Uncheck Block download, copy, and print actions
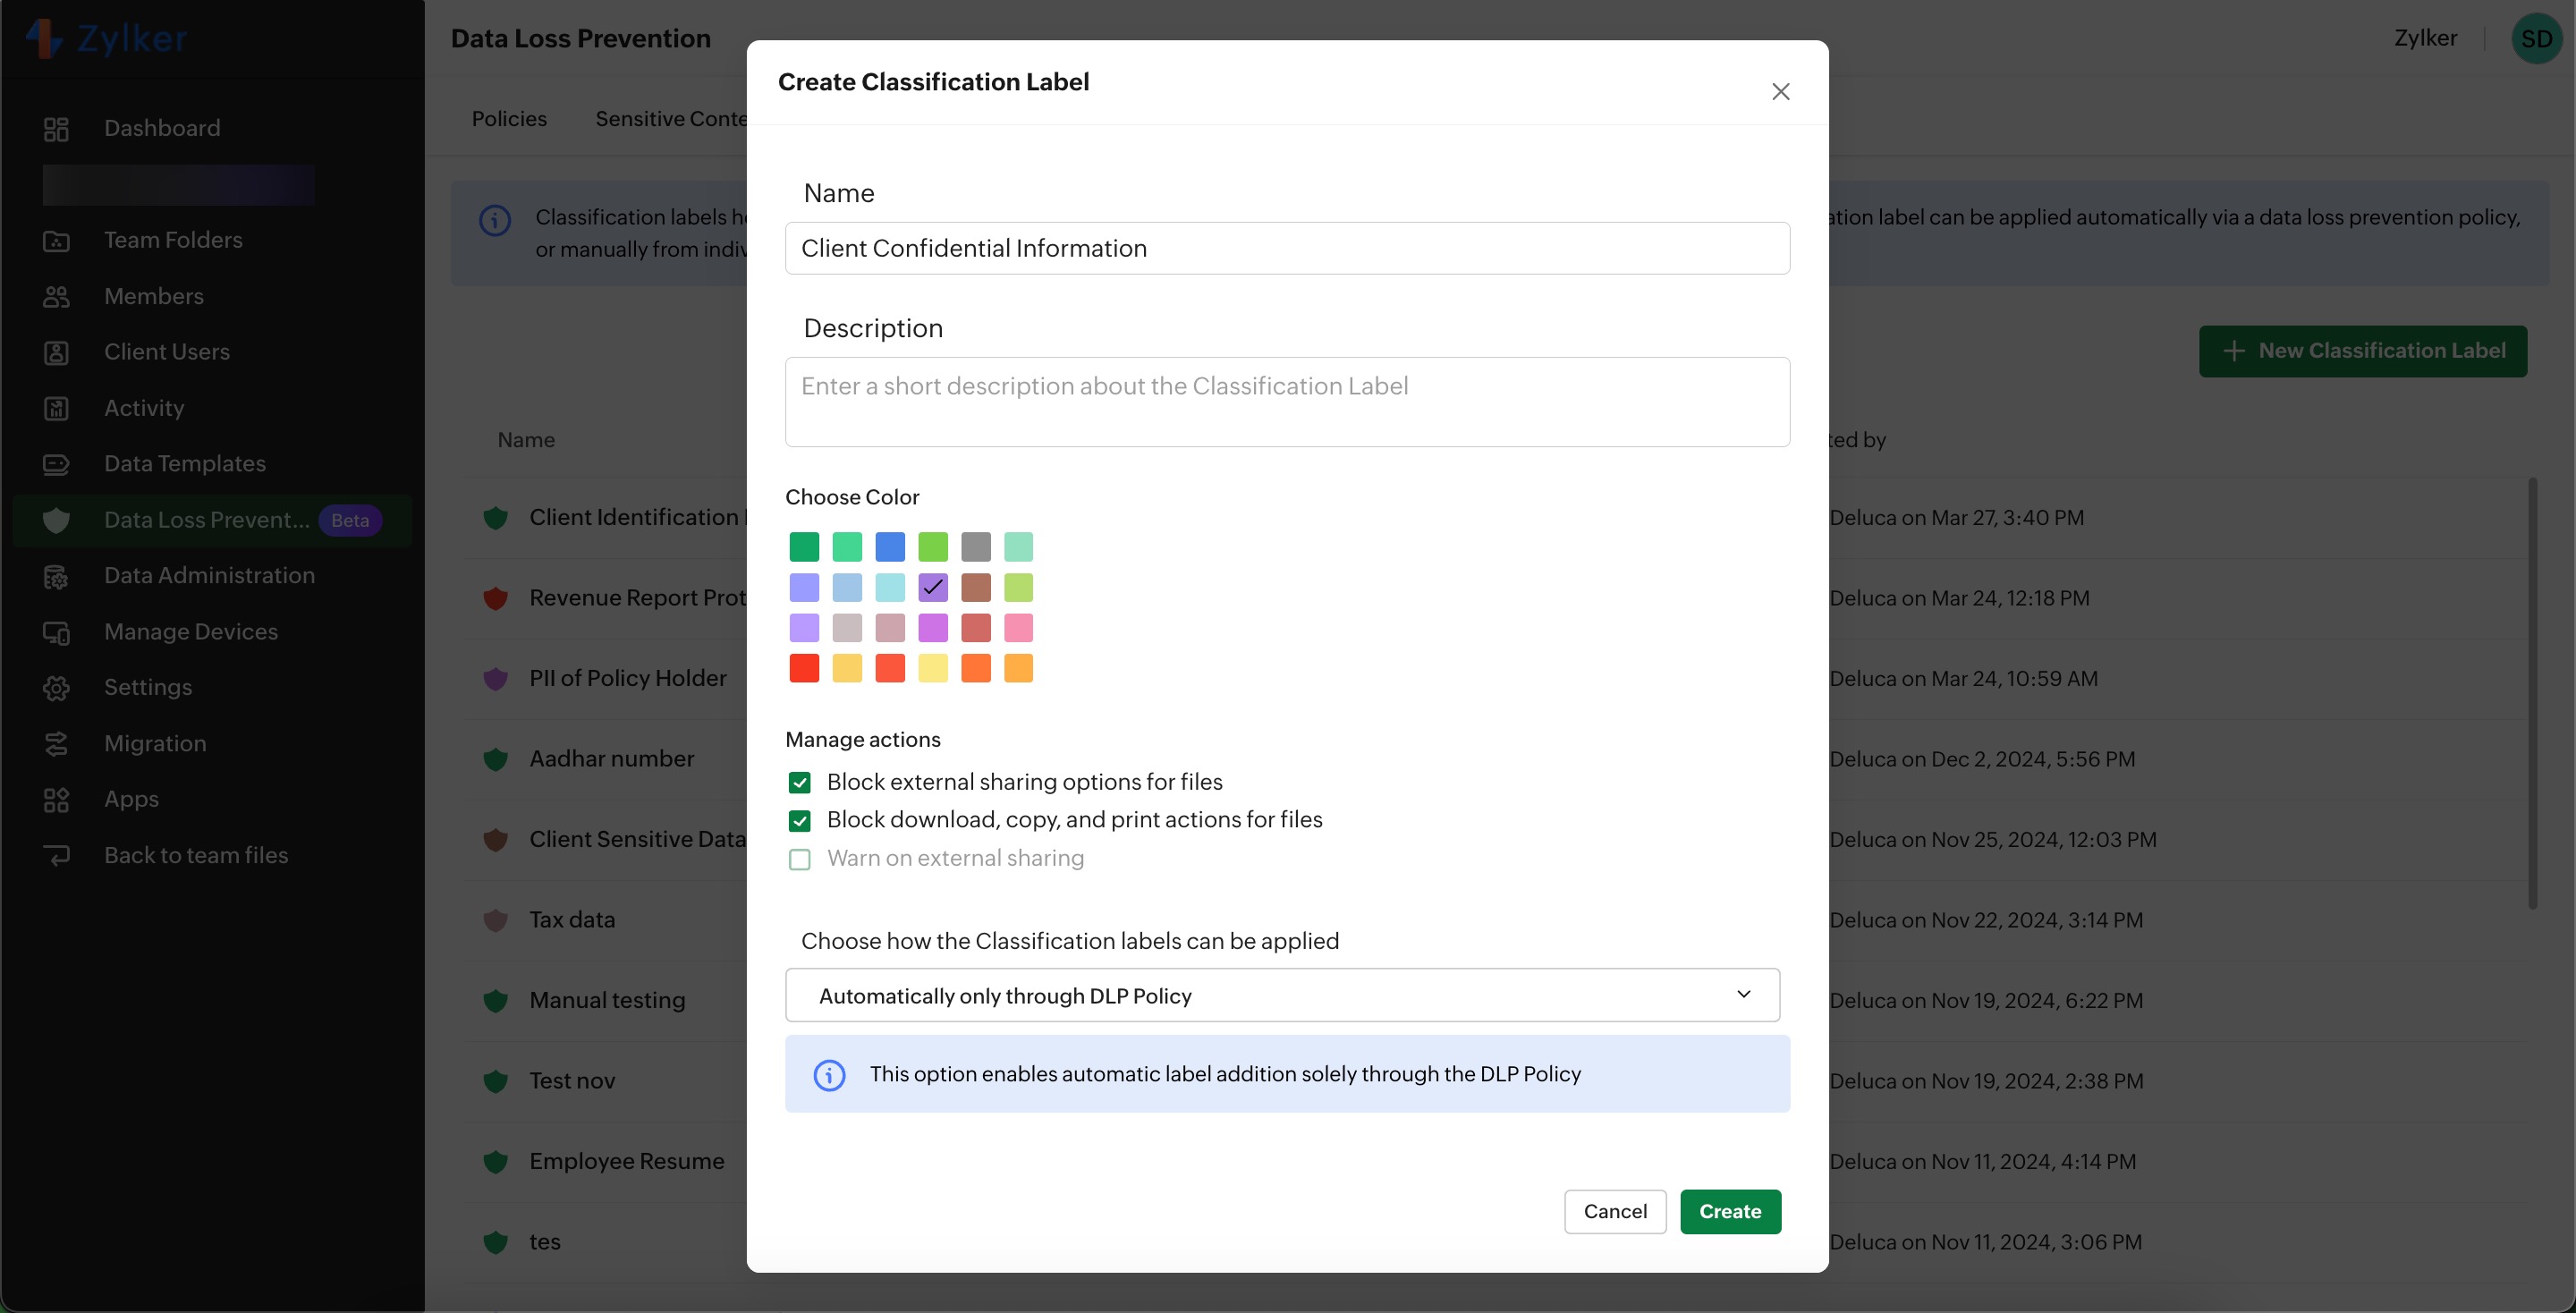Screen dimensions: 2576x1313 (799, 821)
